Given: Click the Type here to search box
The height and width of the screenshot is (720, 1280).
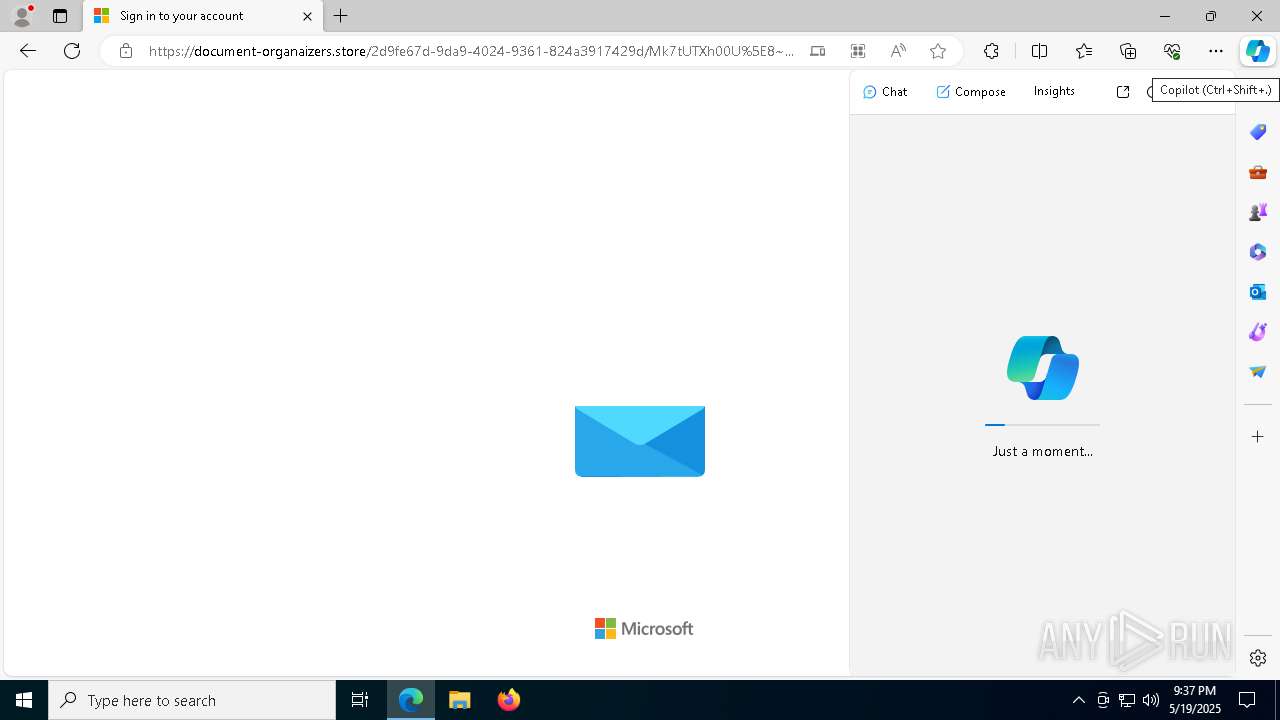Looking at the screenshot, I should (x=192, y=700).
